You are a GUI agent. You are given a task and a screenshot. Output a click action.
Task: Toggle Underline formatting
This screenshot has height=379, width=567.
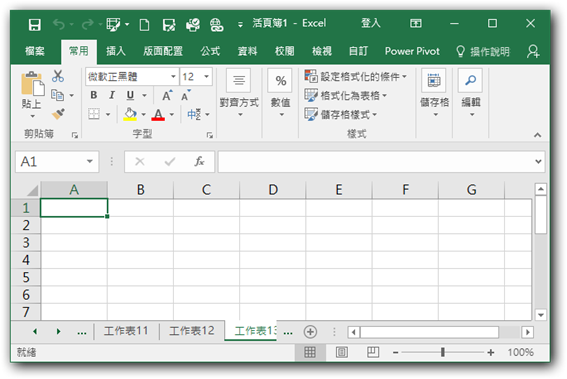pyautogui.click(x=130, y=95)
